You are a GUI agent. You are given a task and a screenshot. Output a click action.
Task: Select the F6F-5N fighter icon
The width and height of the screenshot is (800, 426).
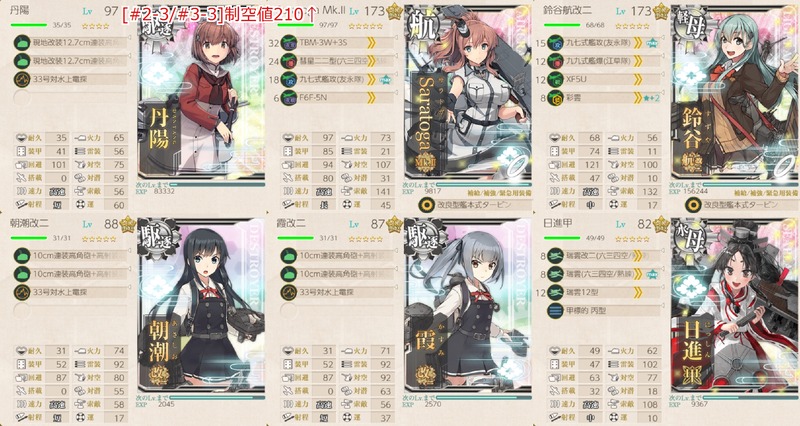289,97
